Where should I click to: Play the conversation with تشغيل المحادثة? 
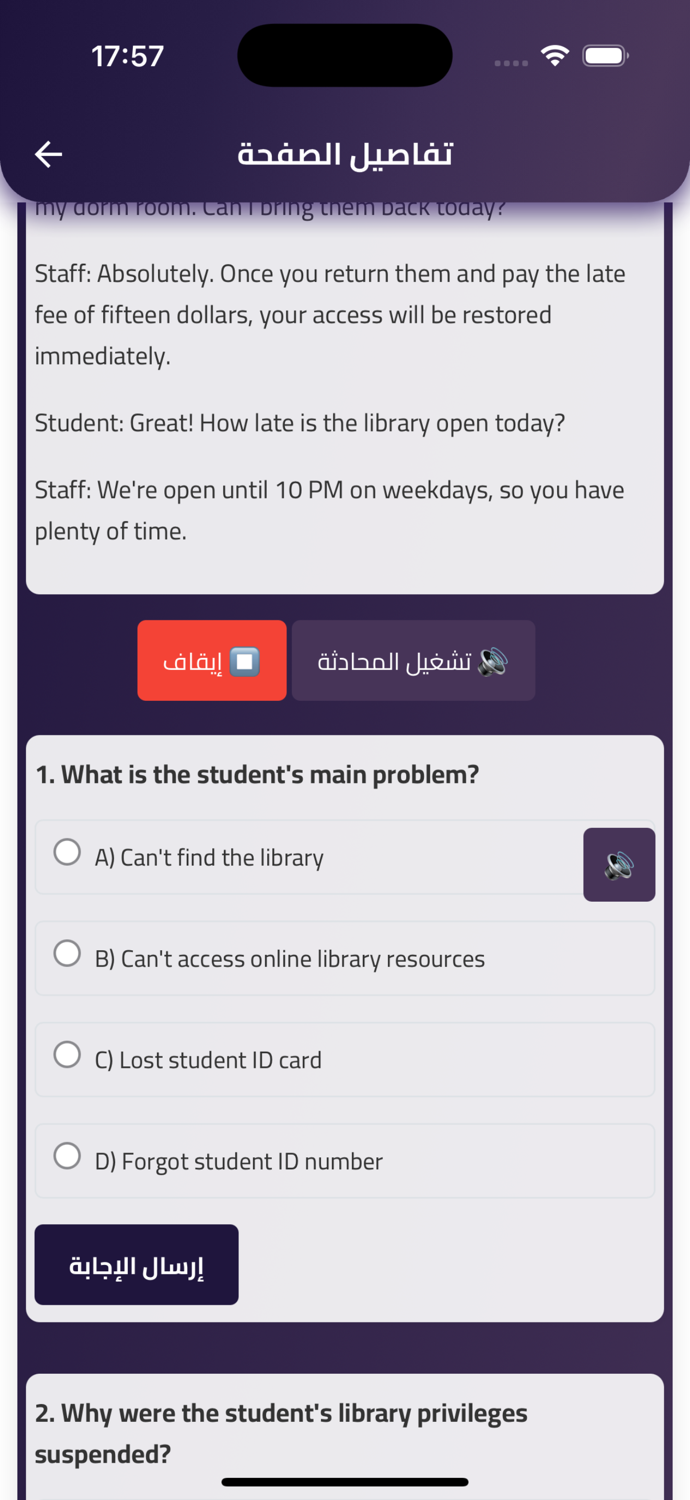point(413,661)
